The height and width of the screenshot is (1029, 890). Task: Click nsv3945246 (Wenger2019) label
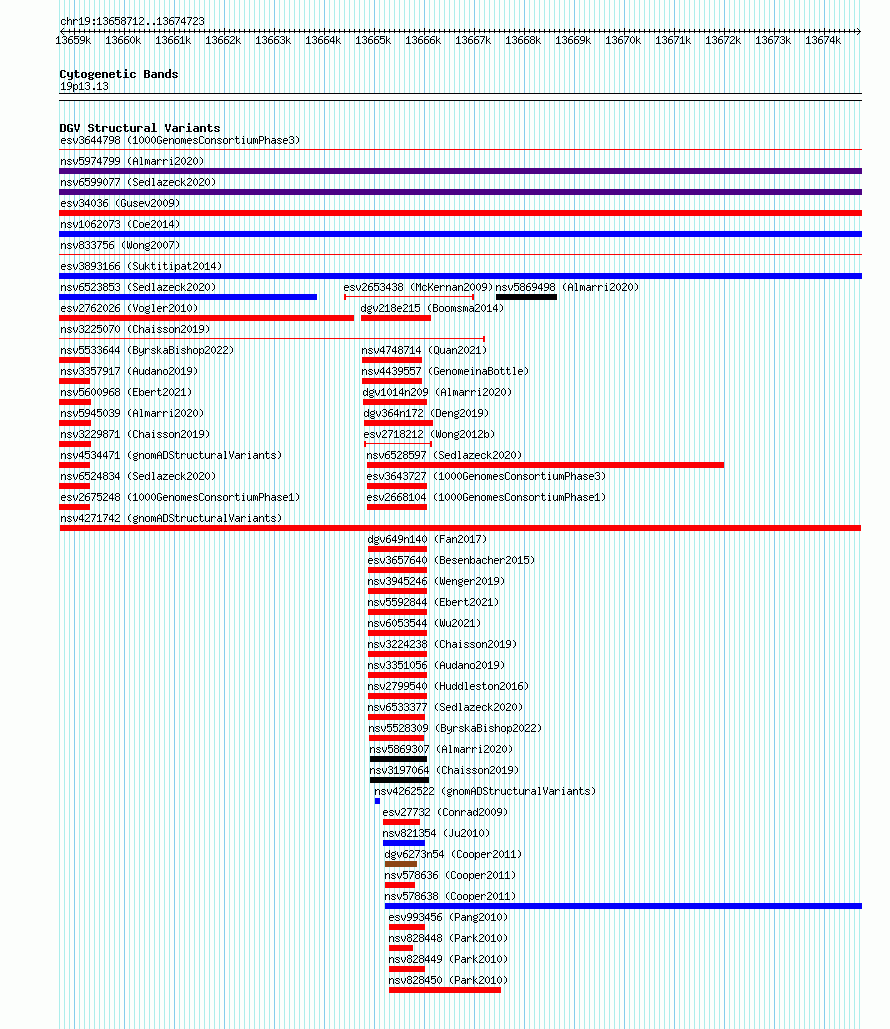click(436, 581)
